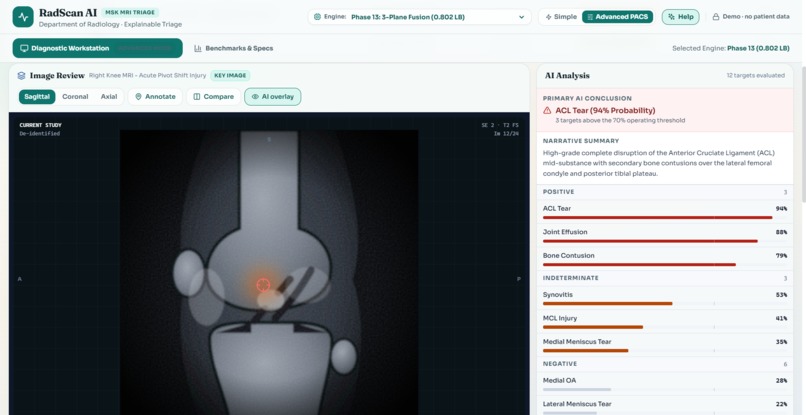The height and width of the screenshot is (415, 806).
Task: Click the split-pane icon on Compare button
Action: pos(196,97)
